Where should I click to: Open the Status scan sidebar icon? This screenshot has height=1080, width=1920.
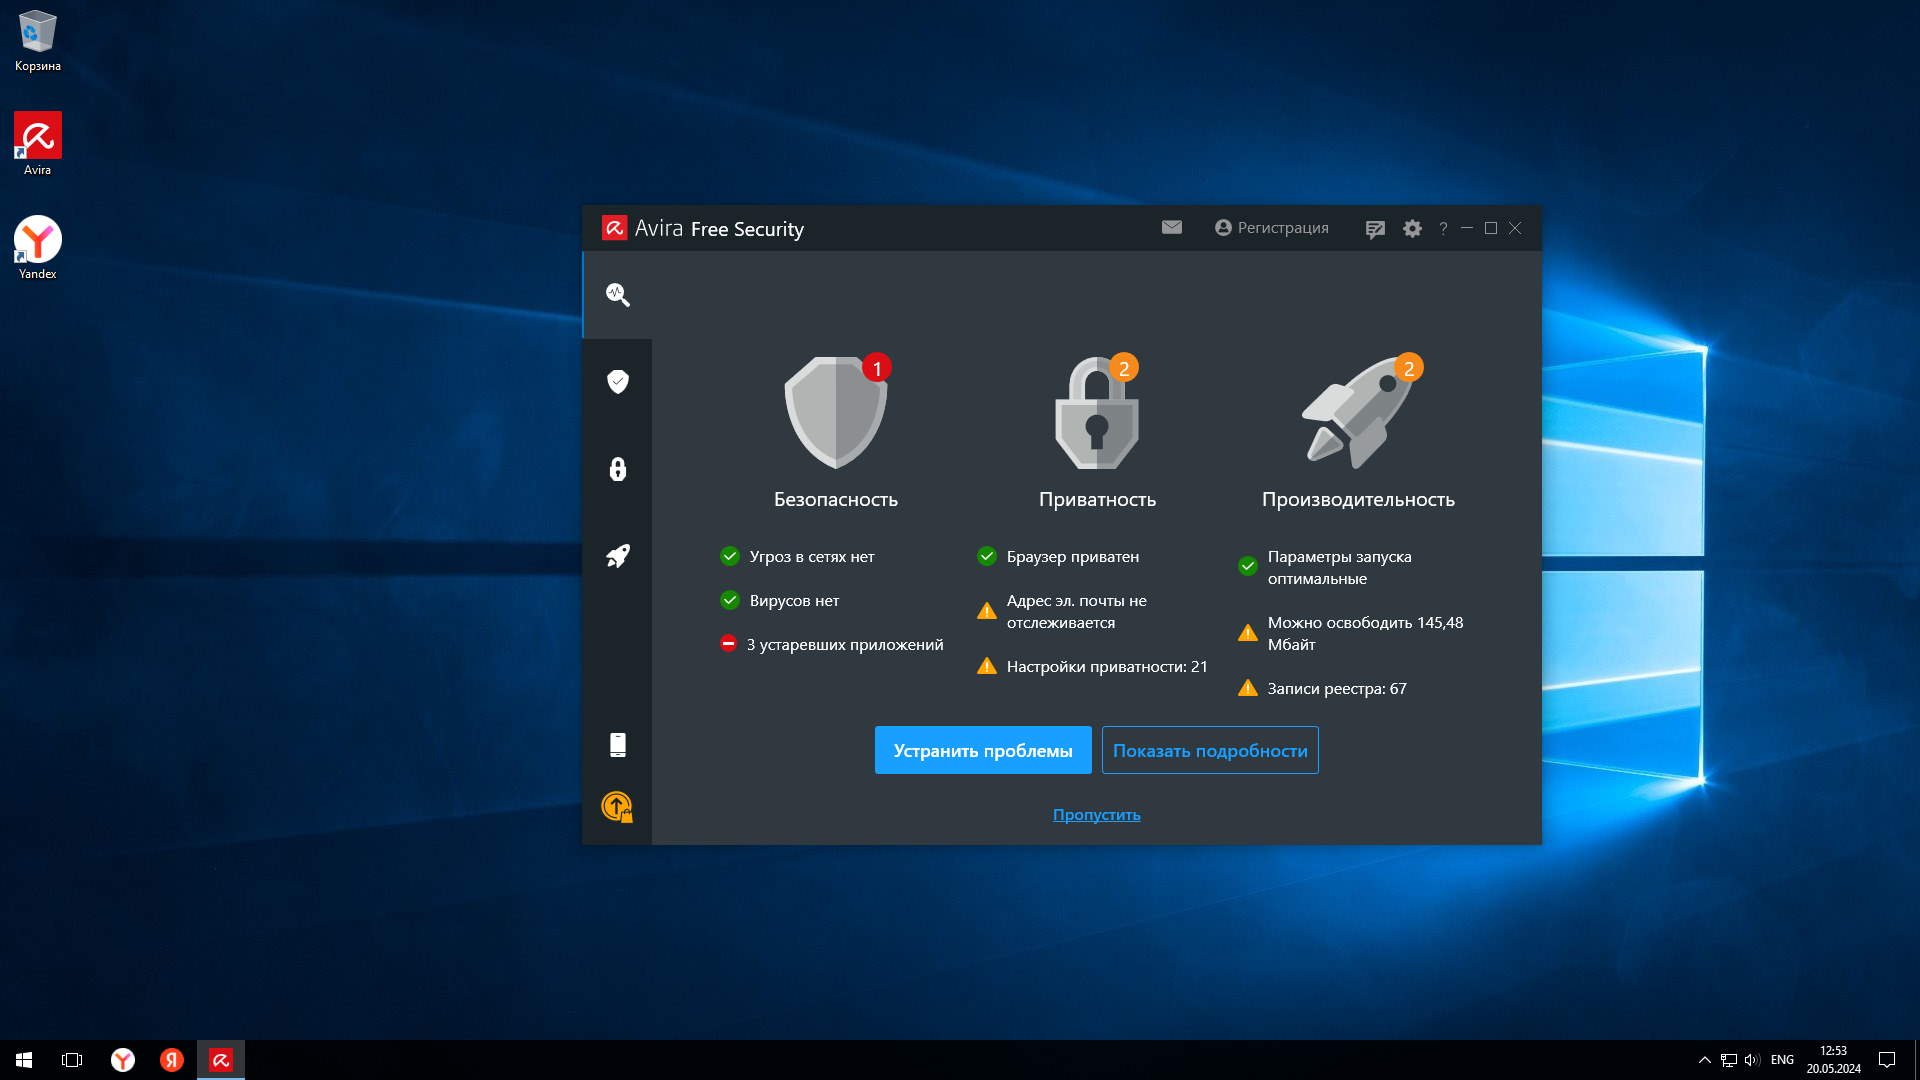pos(617,294)
